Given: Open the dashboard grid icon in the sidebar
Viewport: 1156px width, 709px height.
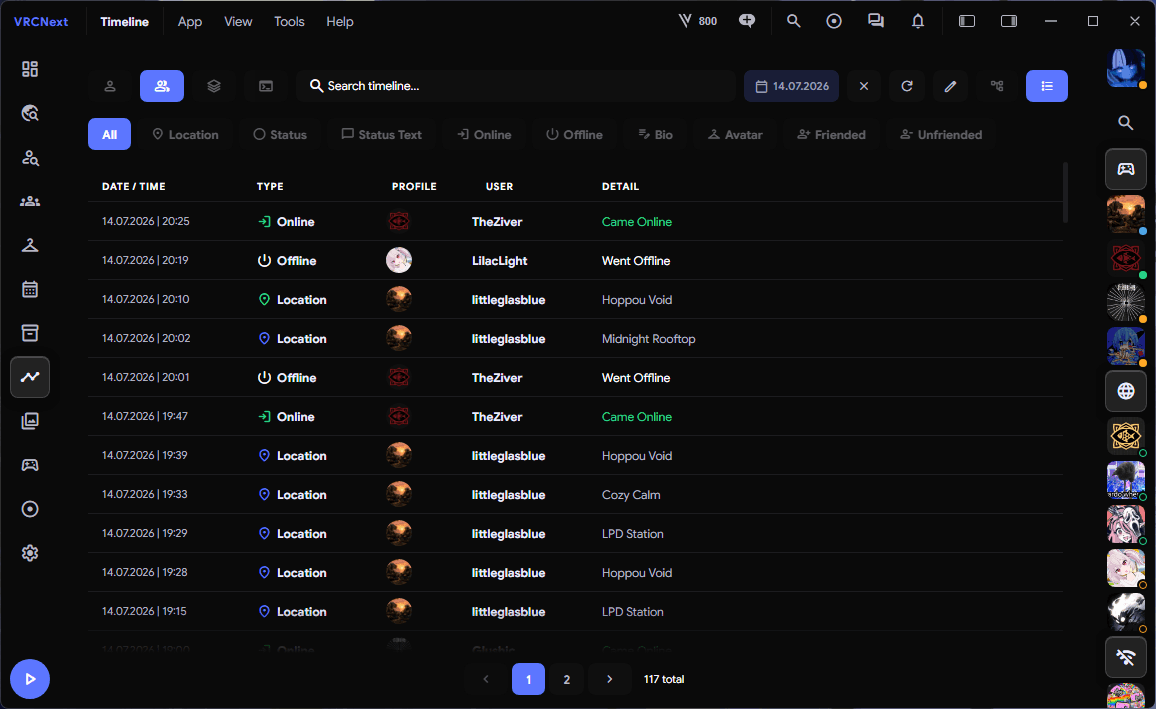Looking at the screenshot, I should 29,69.
